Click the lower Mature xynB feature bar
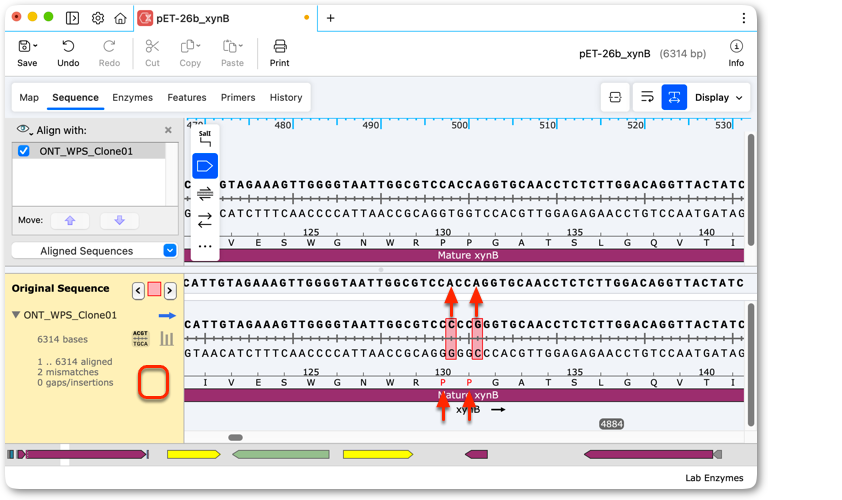 tap(464, 395)
